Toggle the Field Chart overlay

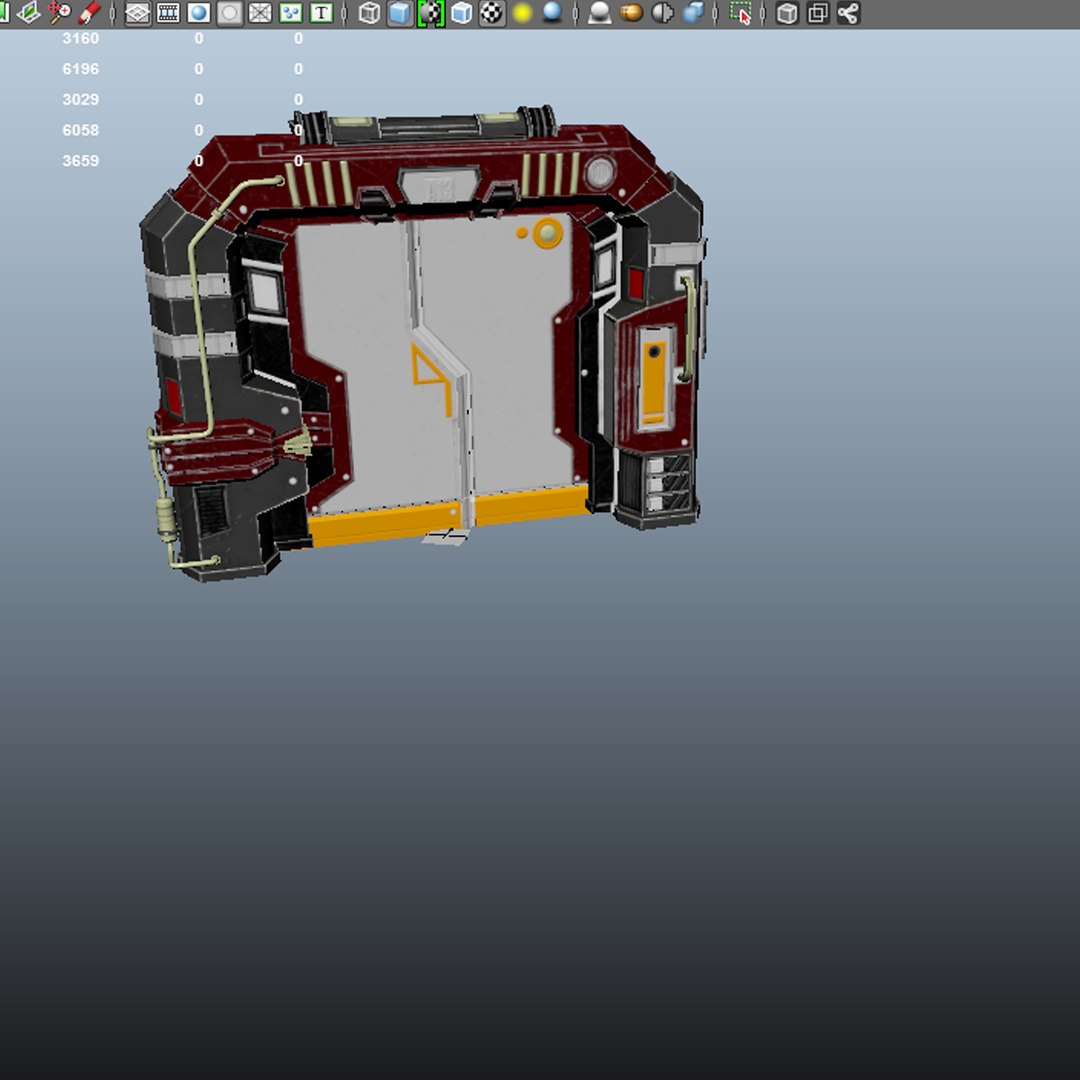tap(260, 13)
